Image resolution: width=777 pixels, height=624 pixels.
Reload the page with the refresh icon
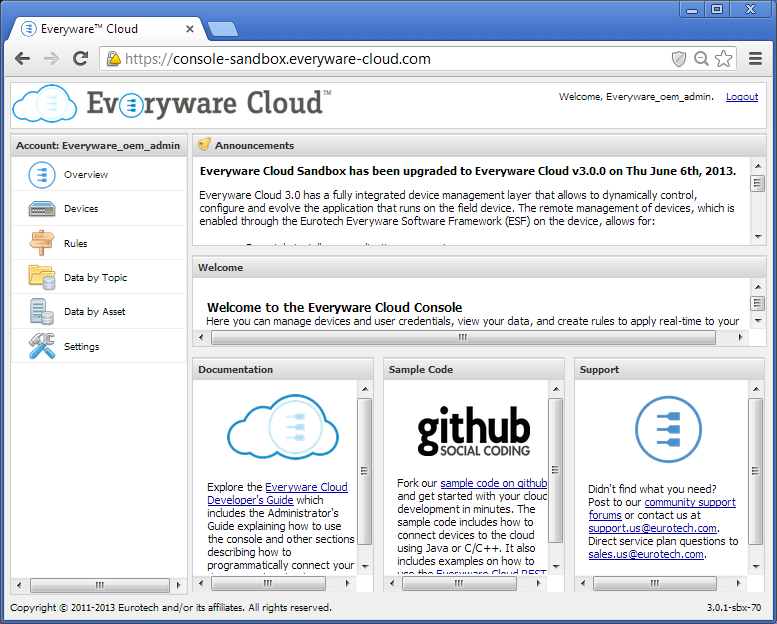(x=80, y=58)
